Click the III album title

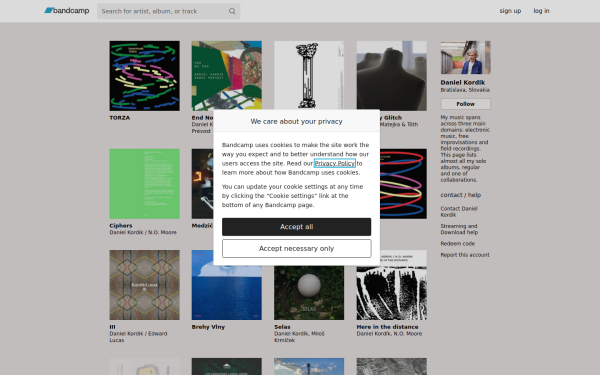pos(112,327)
